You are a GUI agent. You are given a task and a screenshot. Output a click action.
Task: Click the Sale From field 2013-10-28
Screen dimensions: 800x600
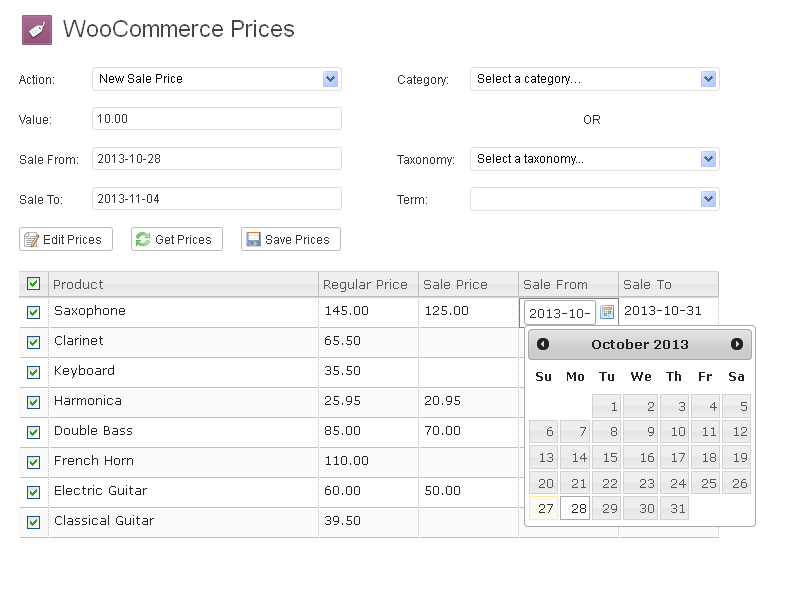(x=217, y=159)
